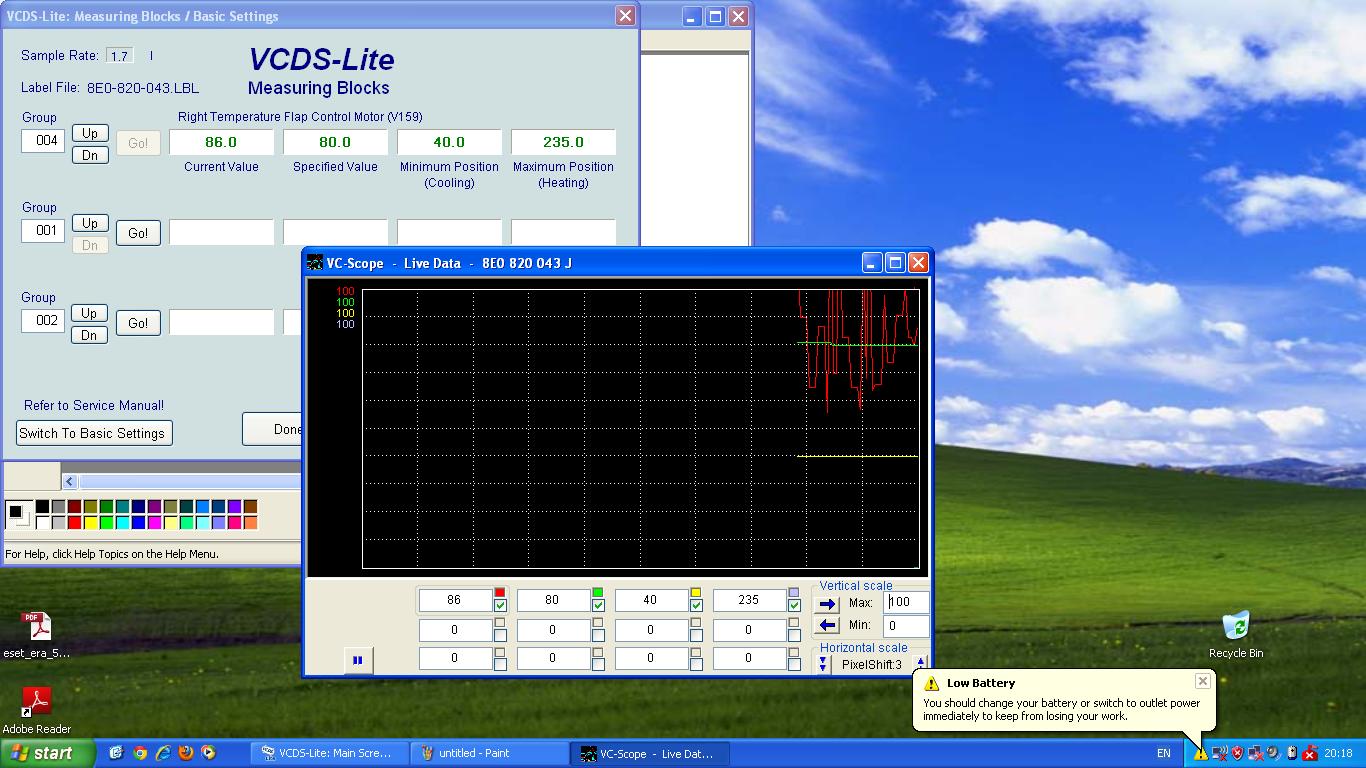Click Switch To Basic Settings button
The image size is (1366, 768).
pos(92,433)
